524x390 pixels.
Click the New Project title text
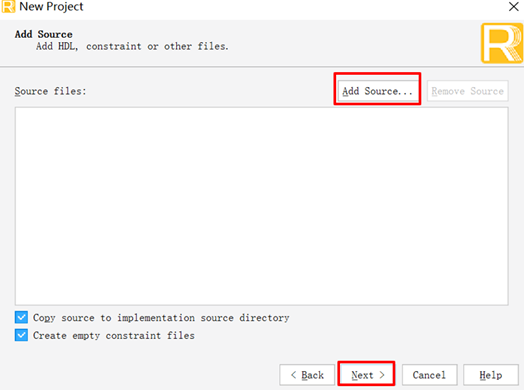[51, 6]
